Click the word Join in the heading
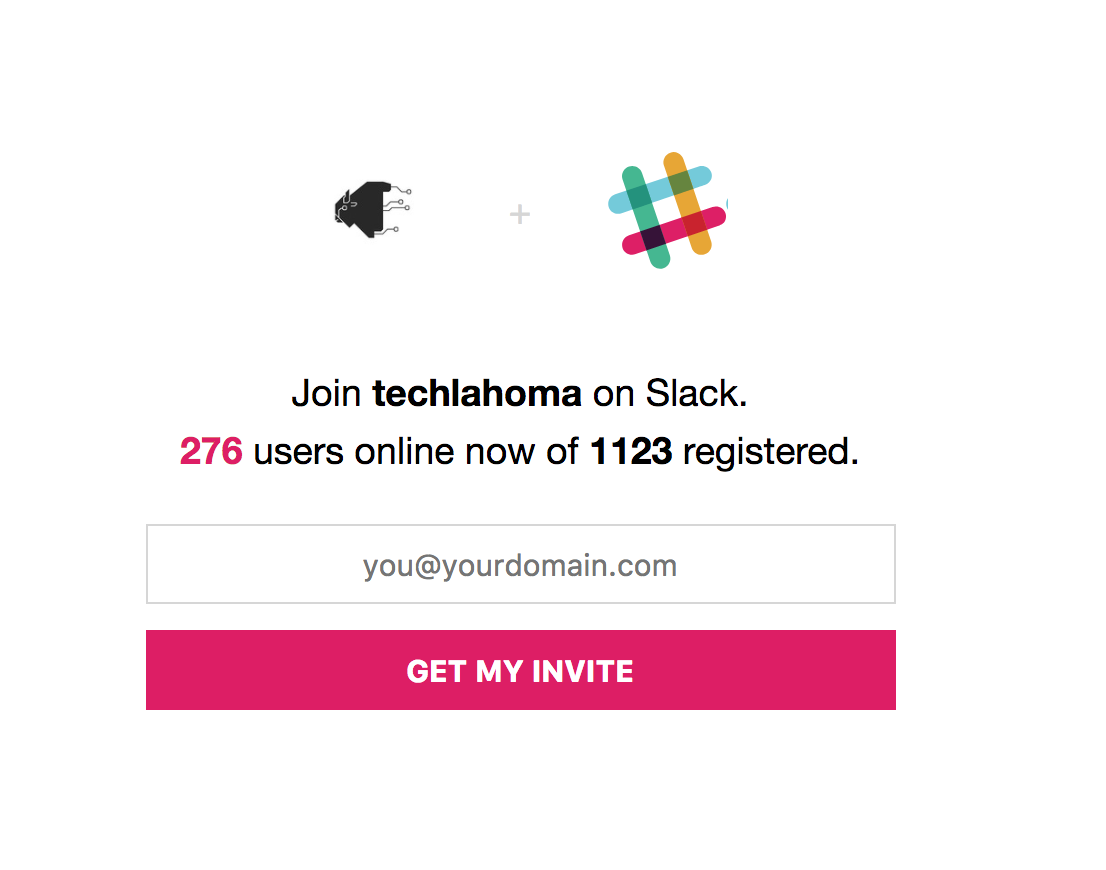The image size is (1106, 870). 327,394
